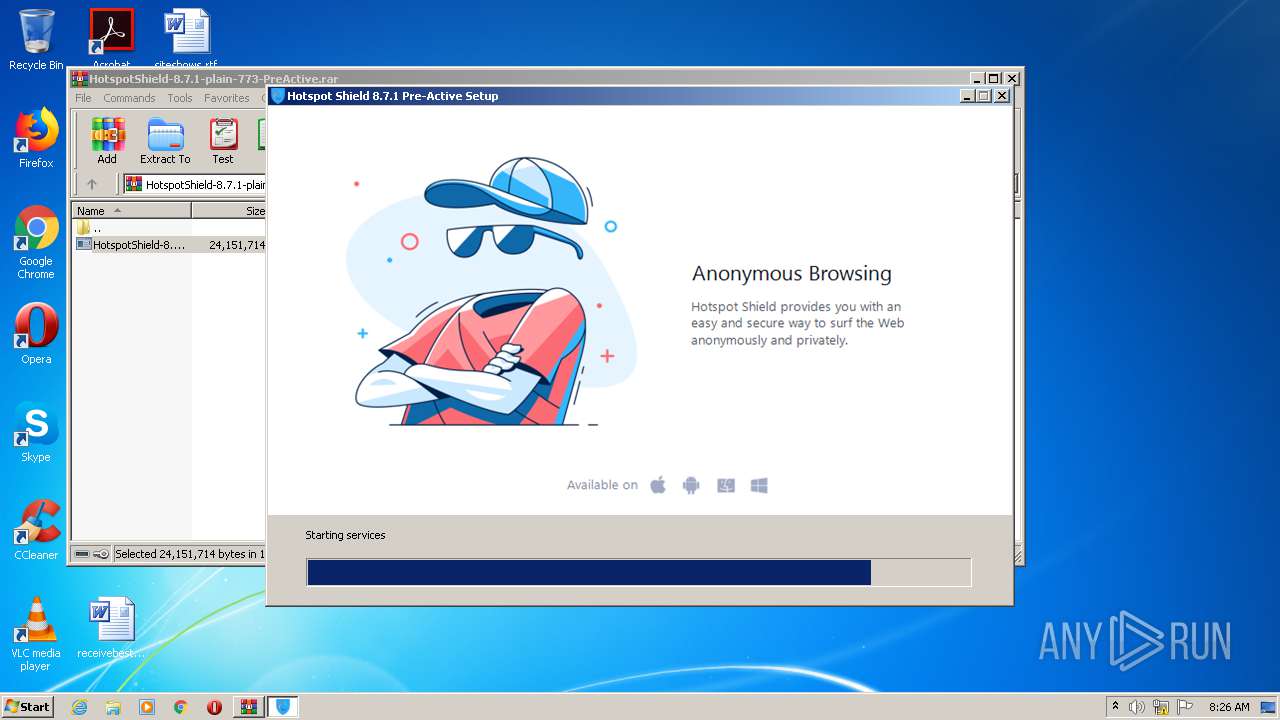Click the Windows Start button
Screen dimensions: 1280x720
pos(28,706)
